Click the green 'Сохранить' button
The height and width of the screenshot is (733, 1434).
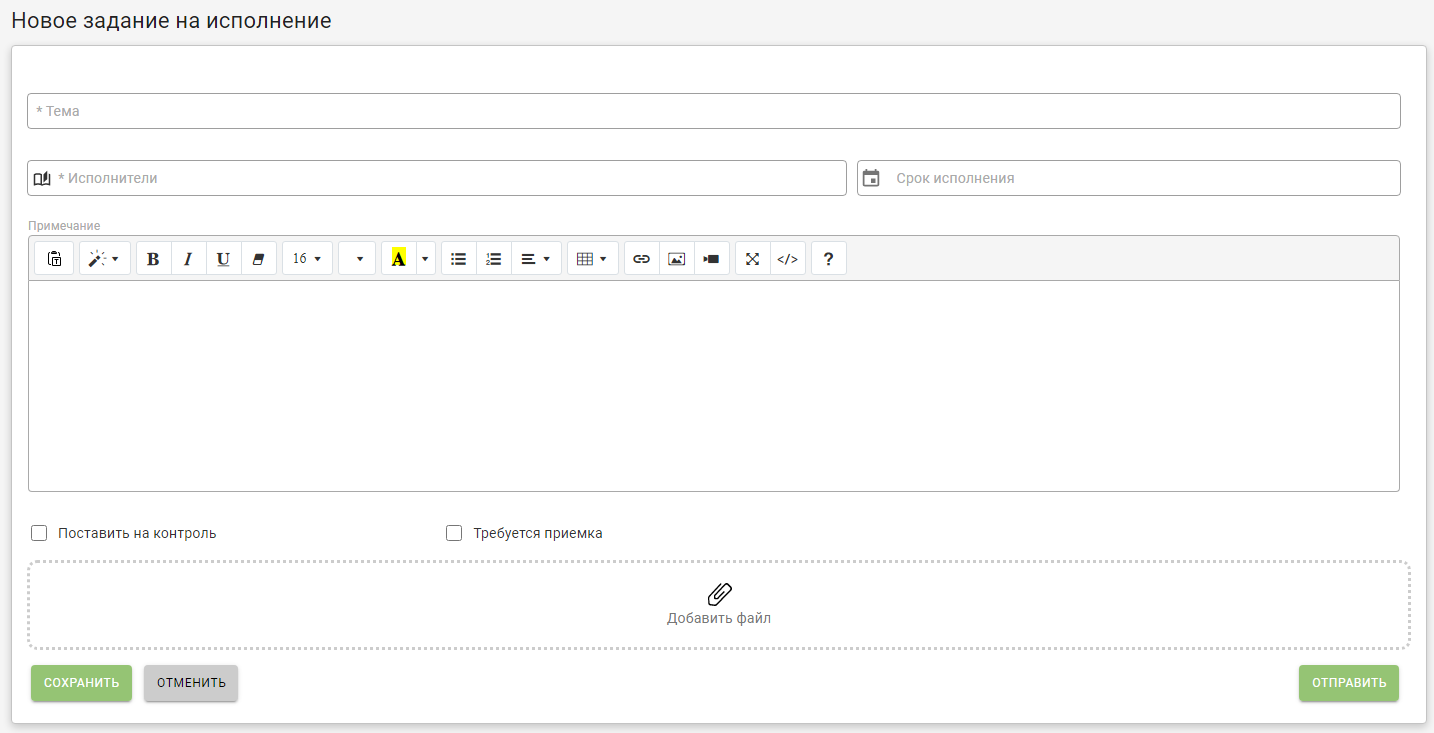click(81, 683)
